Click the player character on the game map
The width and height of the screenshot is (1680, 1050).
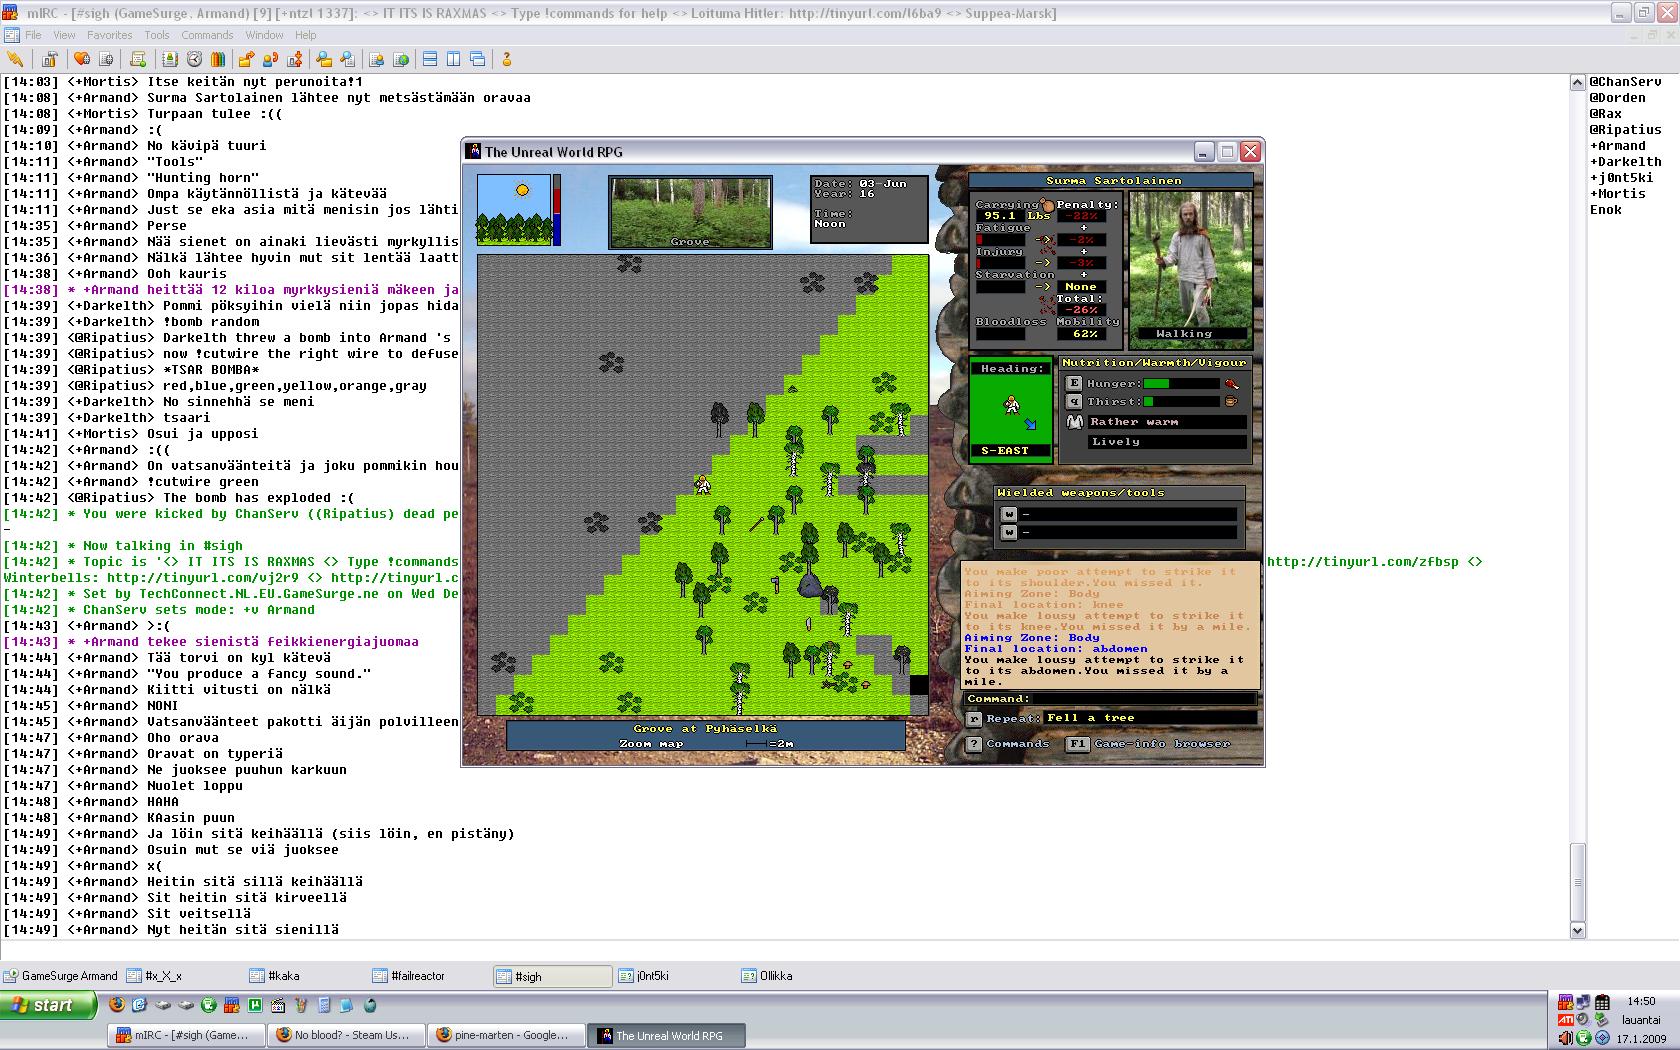point(703,485)
